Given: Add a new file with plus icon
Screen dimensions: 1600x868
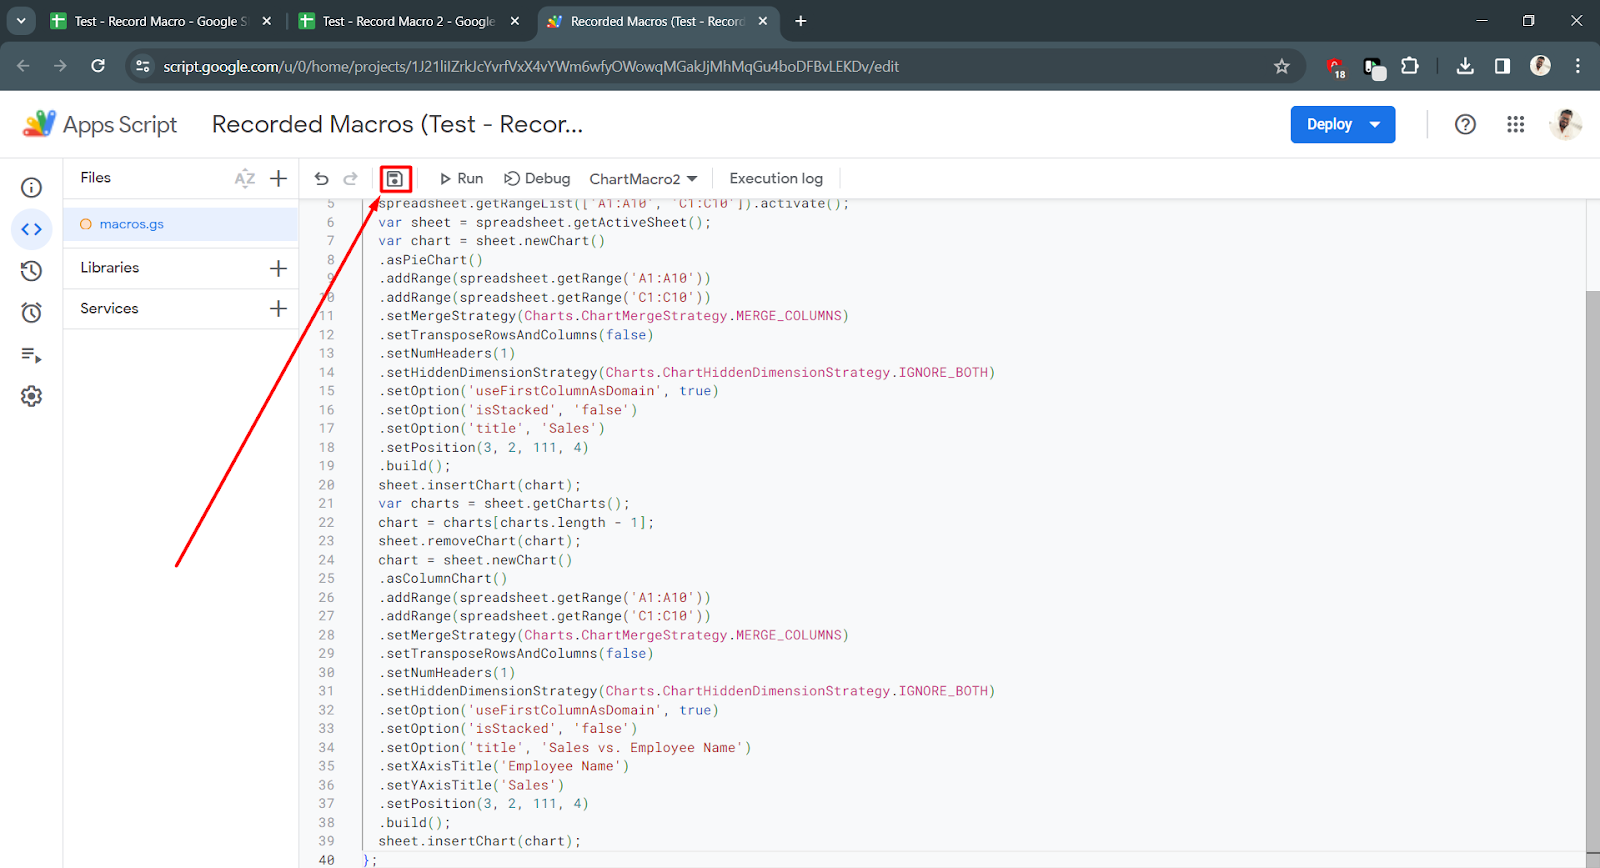Looking at the screenshot, I should (x=279, y=179).
